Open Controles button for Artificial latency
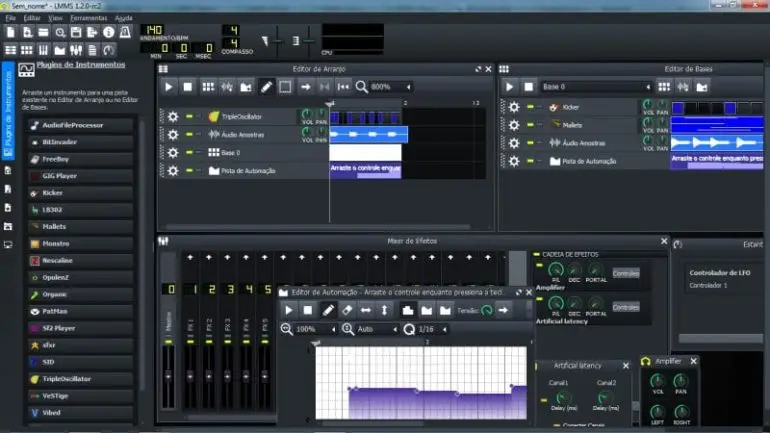The image size is (770, 433). click(x=626, y=307)
